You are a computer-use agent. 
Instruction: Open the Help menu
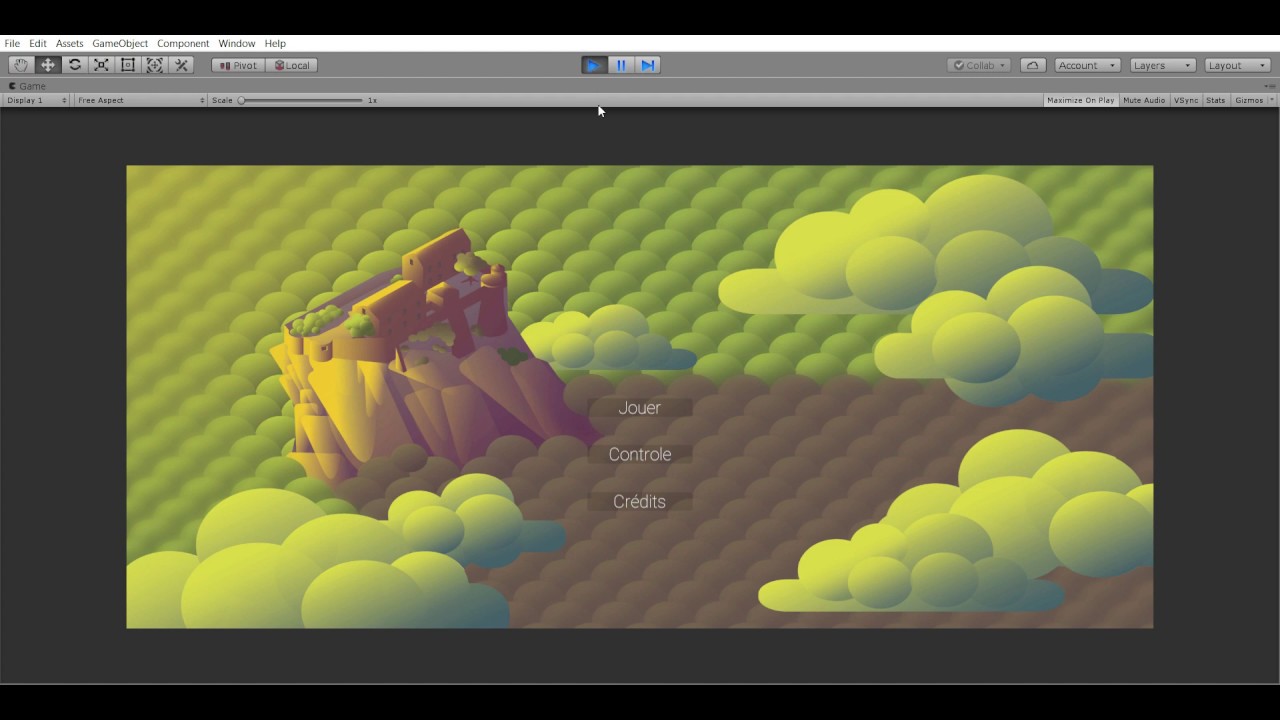(x=275, y=44)
